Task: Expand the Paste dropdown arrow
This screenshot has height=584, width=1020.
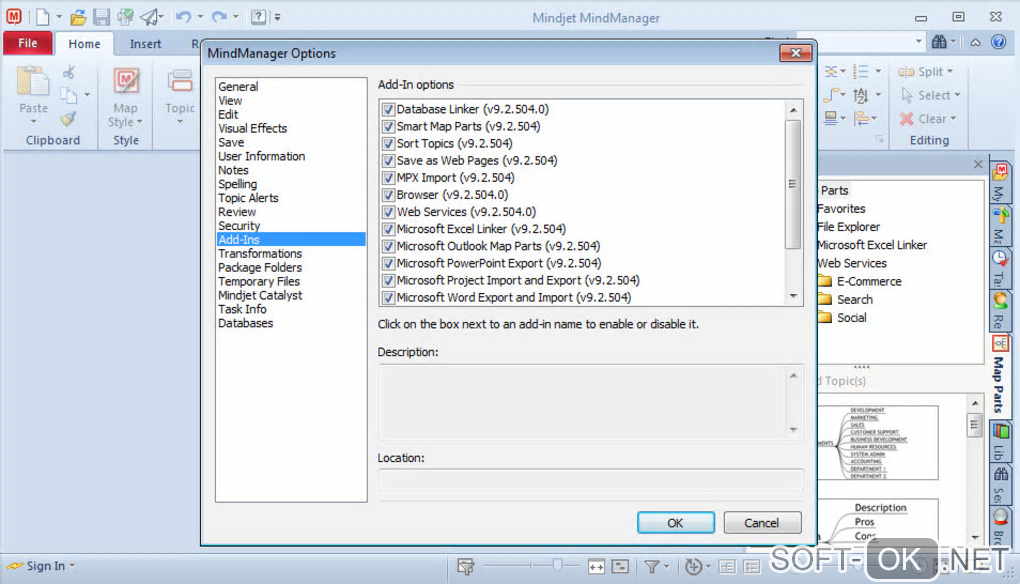Action: [33, 122]
